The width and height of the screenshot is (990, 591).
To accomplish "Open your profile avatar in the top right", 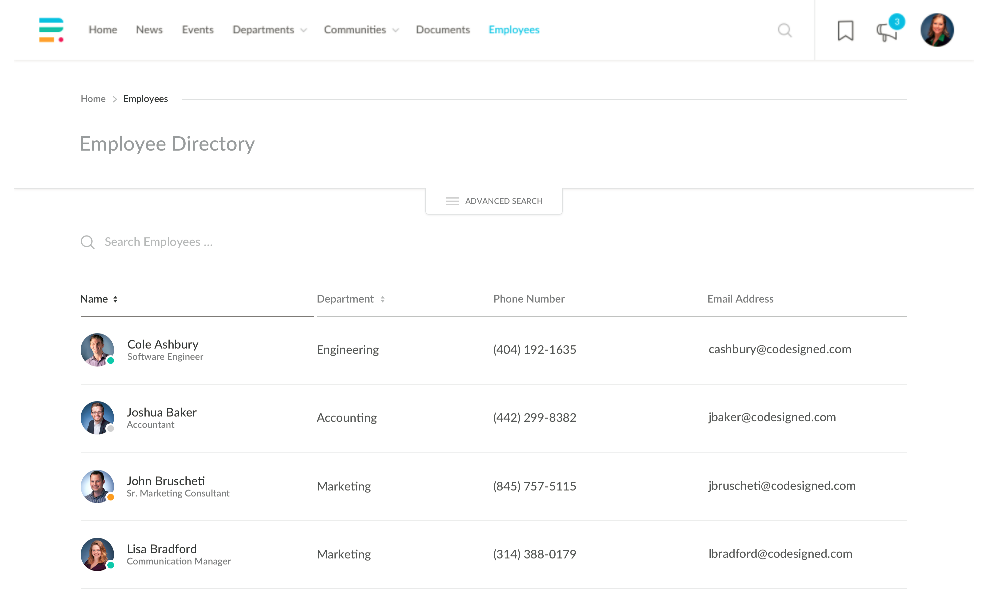I will coord(937,30).
